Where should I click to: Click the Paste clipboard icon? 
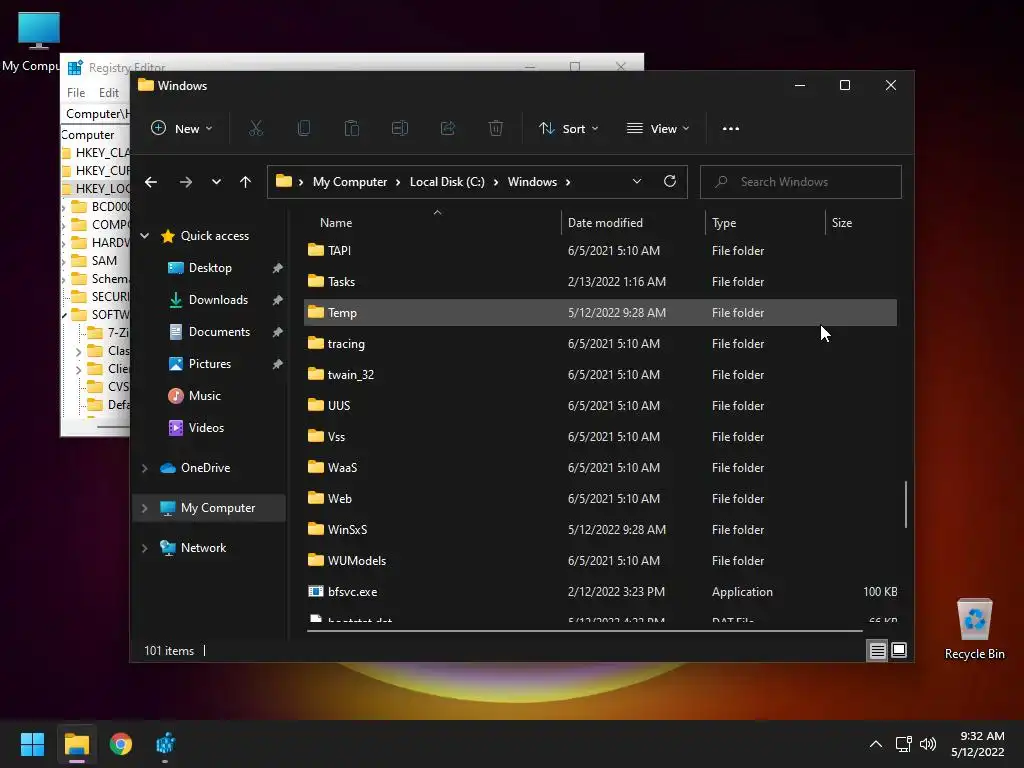click(351, 129)
